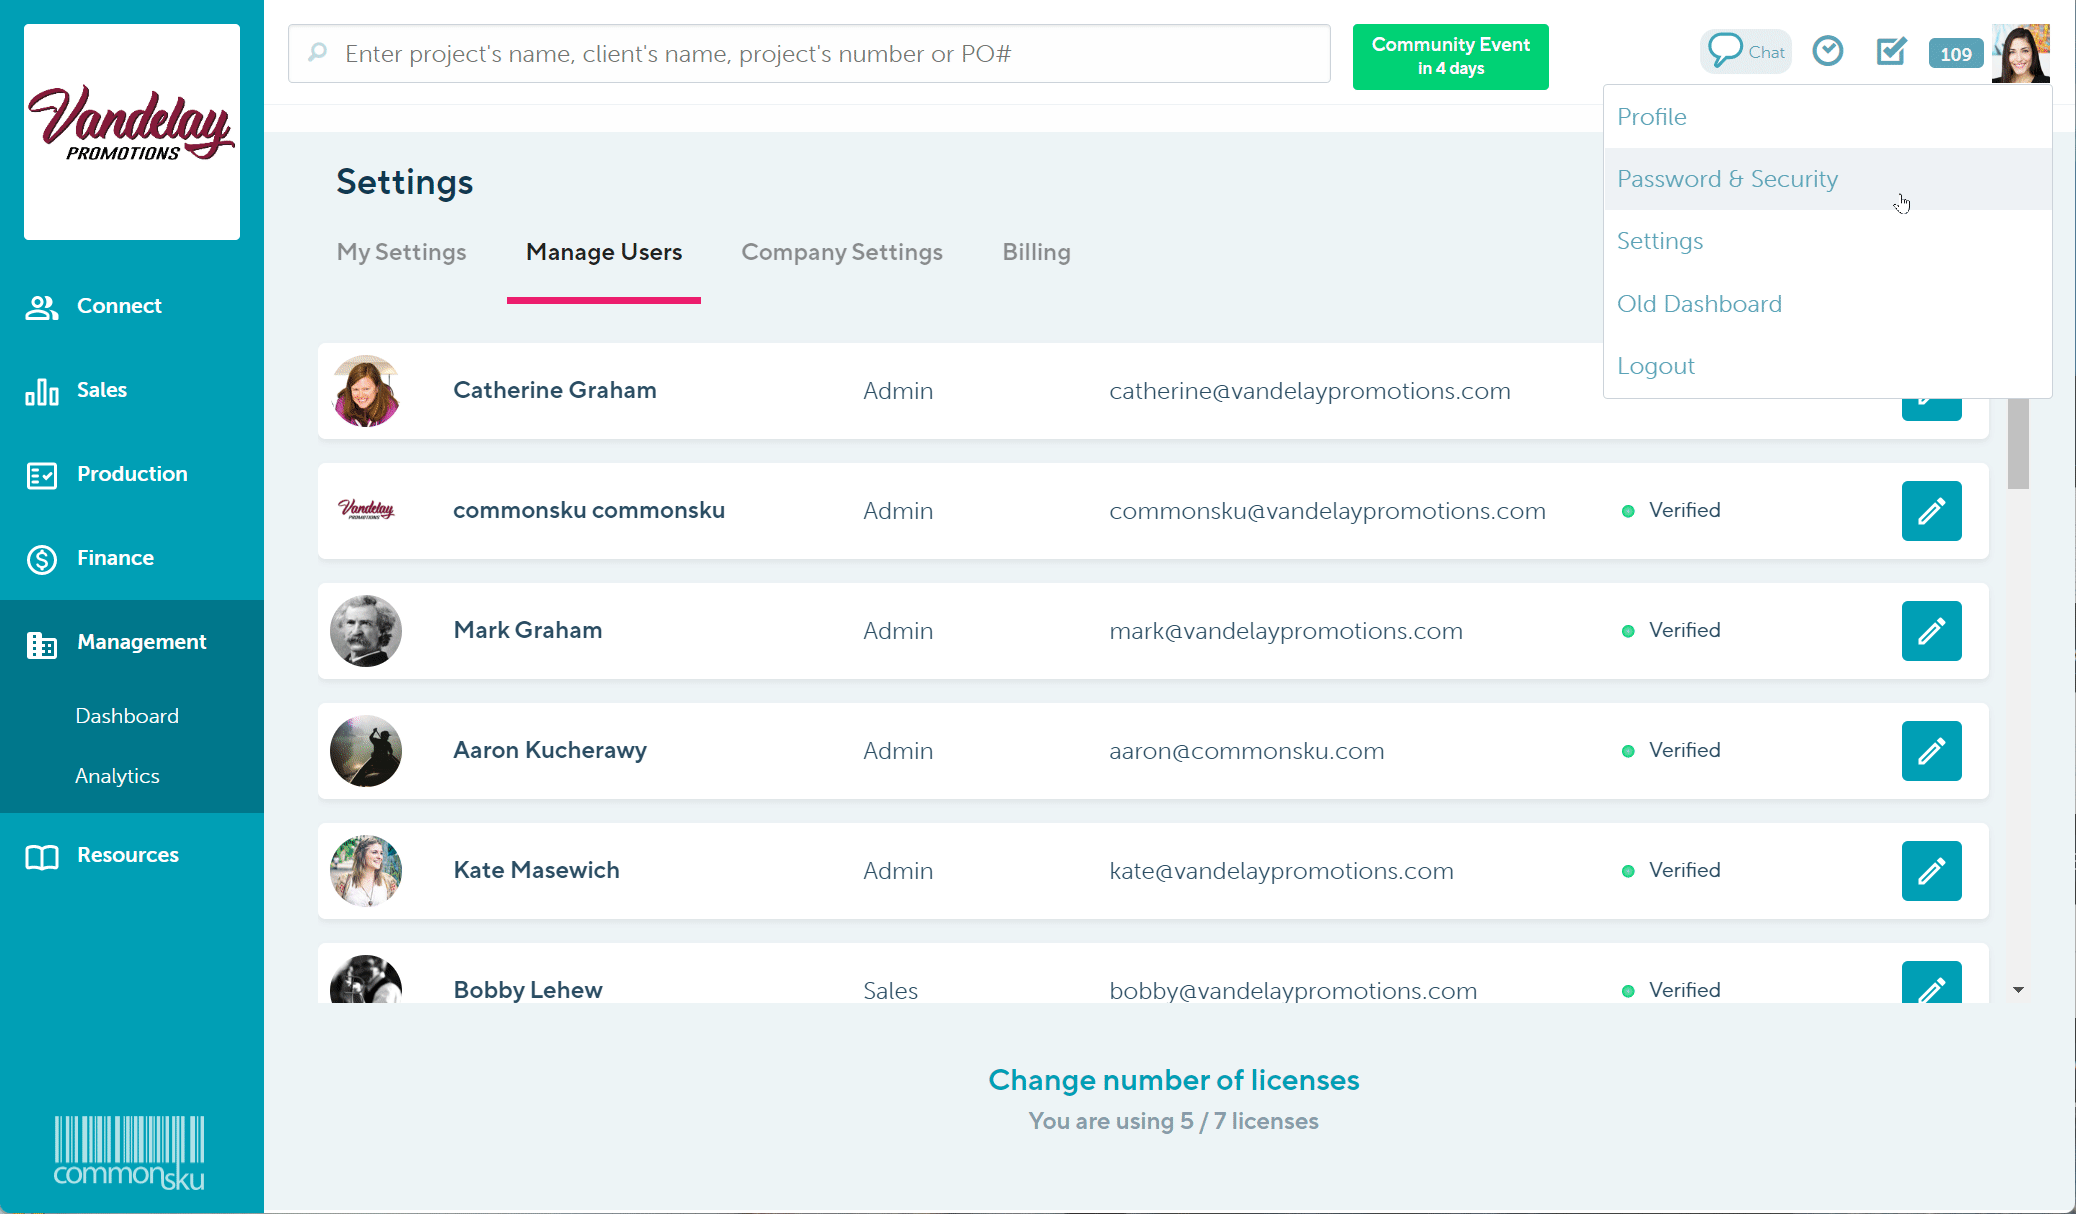The height and width of the screenshot is (1214, 2076).
Task: Choose Logout from profile menu
Action: [1655, 366]
